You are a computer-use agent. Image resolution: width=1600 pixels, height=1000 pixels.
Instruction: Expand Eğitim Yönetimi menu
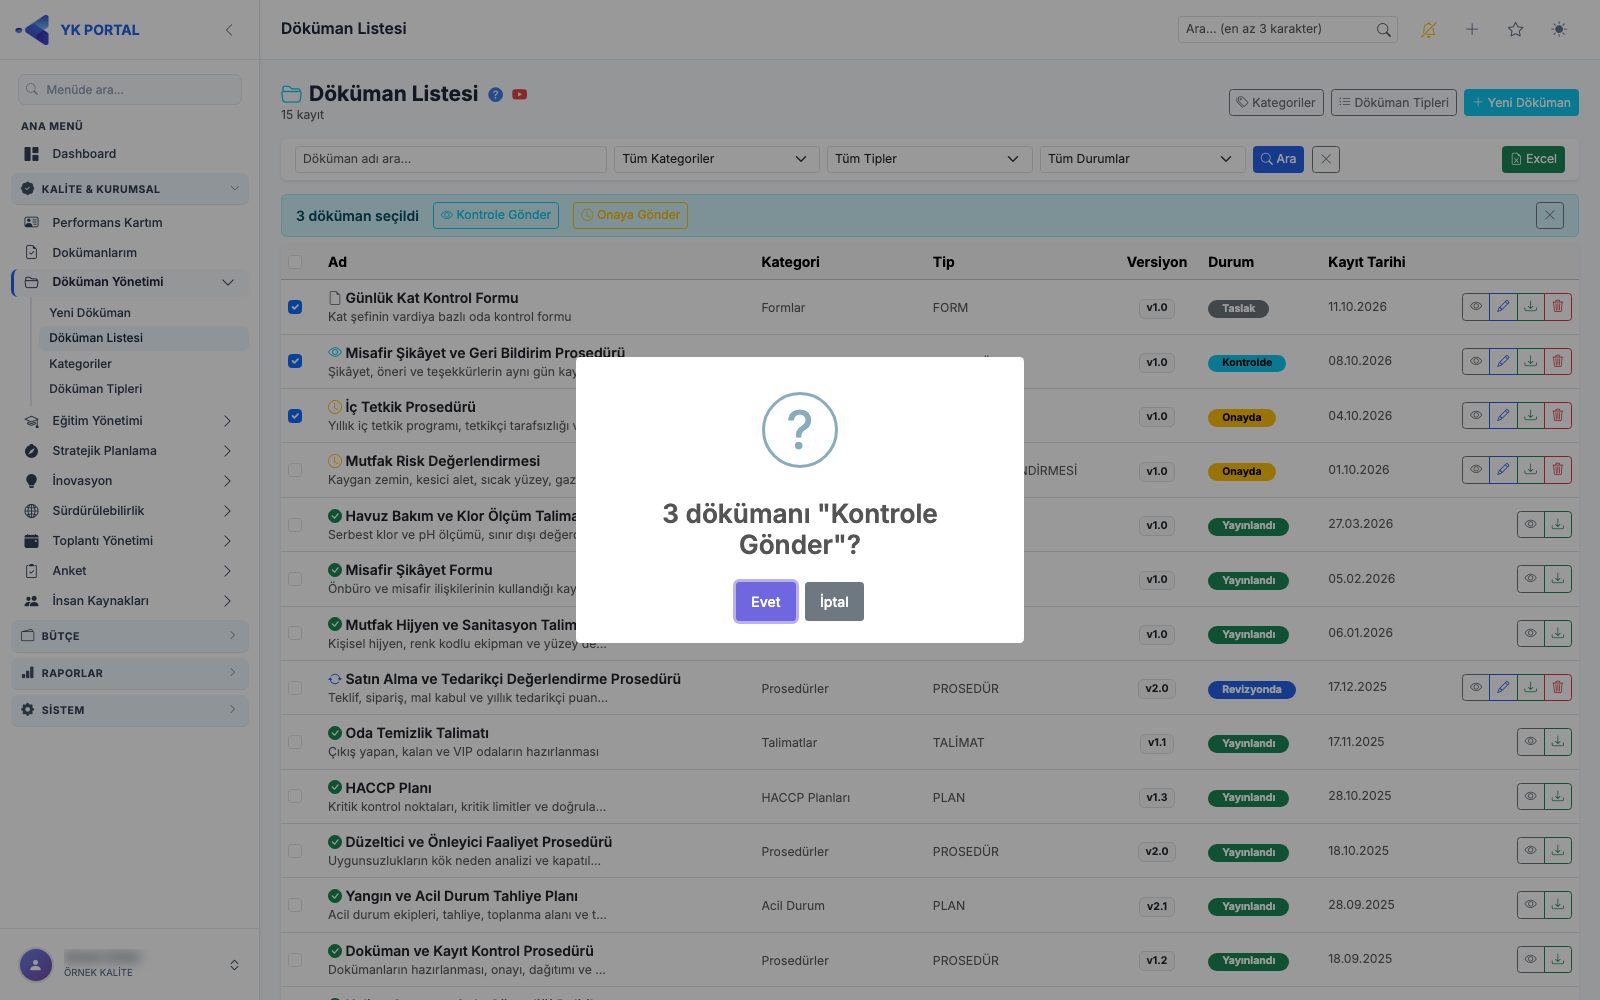[130, 421]
